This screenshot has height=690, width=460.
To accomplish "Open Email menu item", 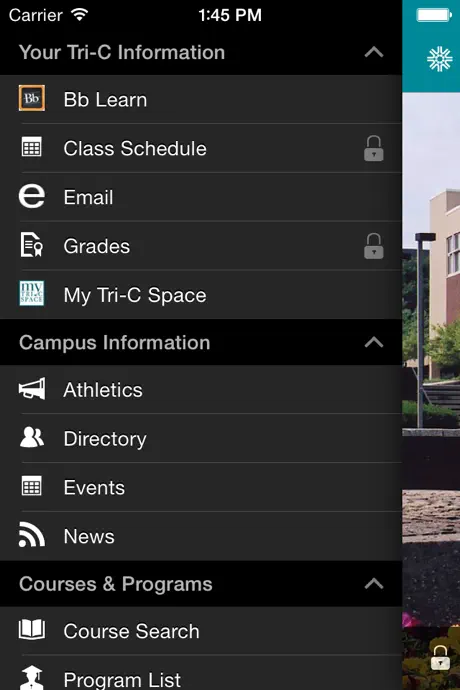I will pos(201,197).
